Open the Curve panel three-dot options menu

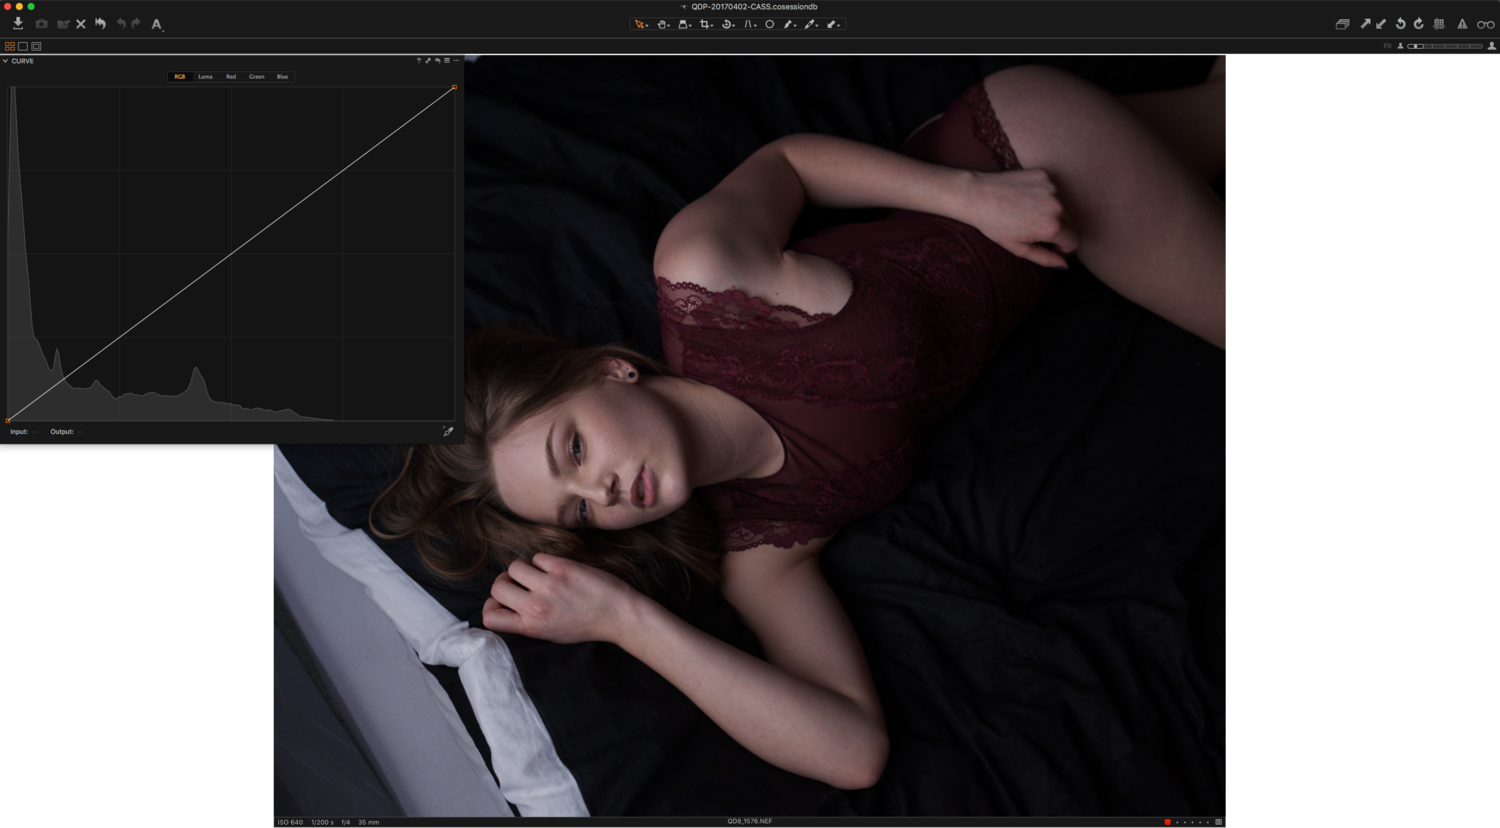point(456,61)
